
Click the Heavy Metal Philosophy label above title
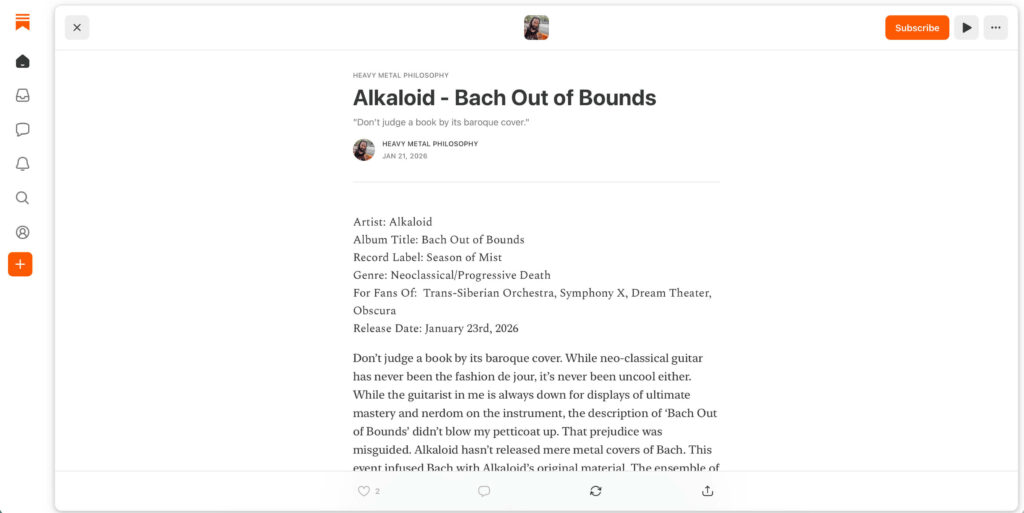(x=400, y=75)
